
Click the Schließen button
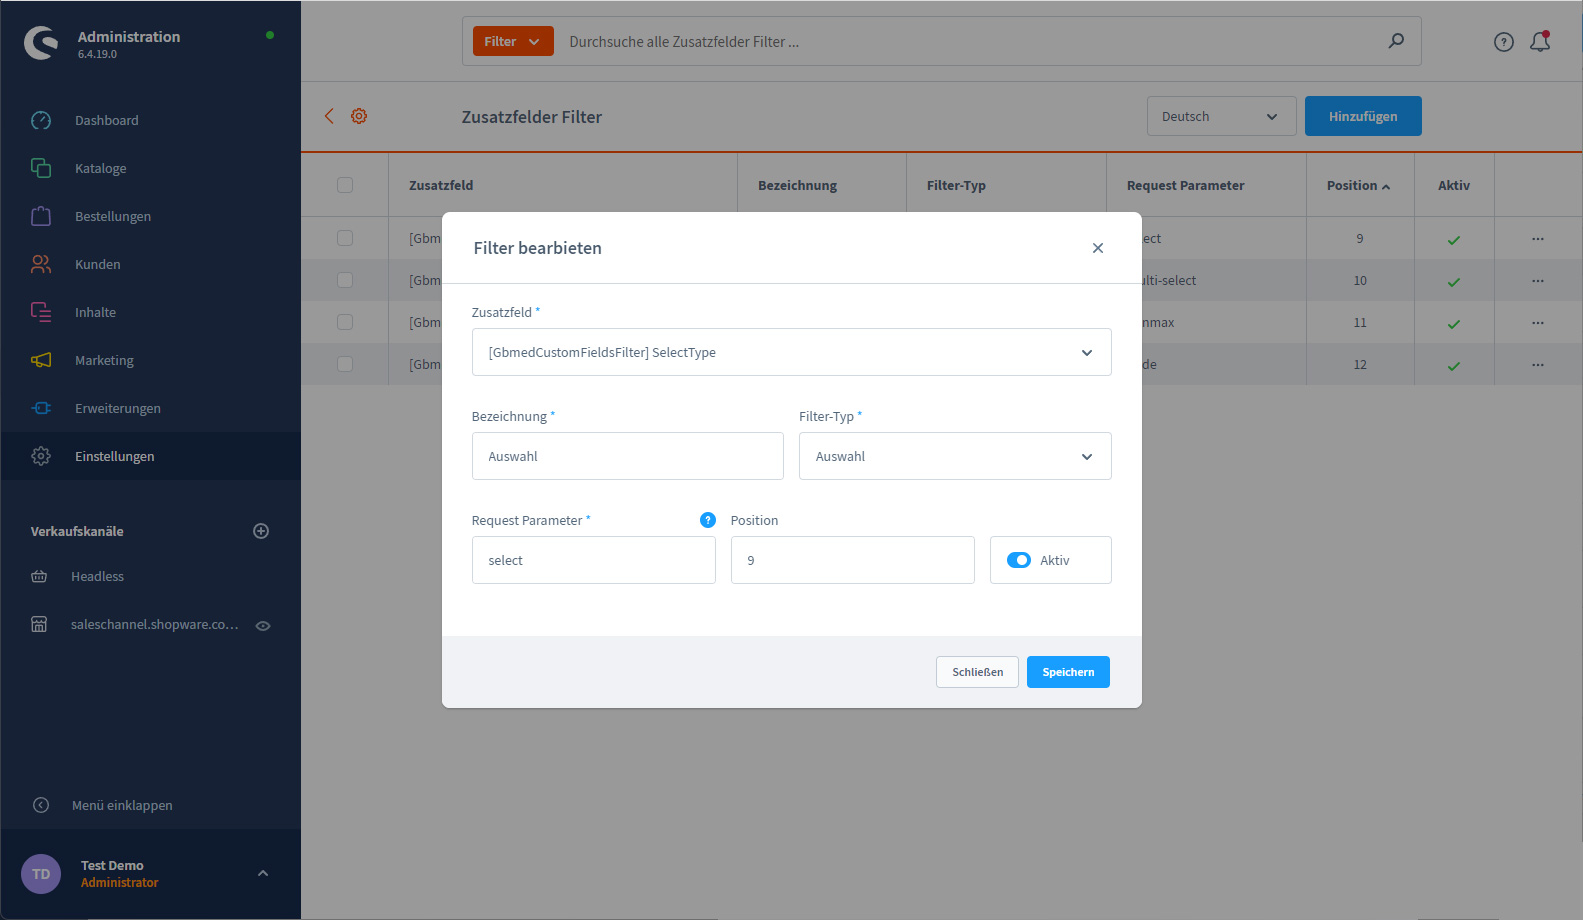[x=977, y=672]
